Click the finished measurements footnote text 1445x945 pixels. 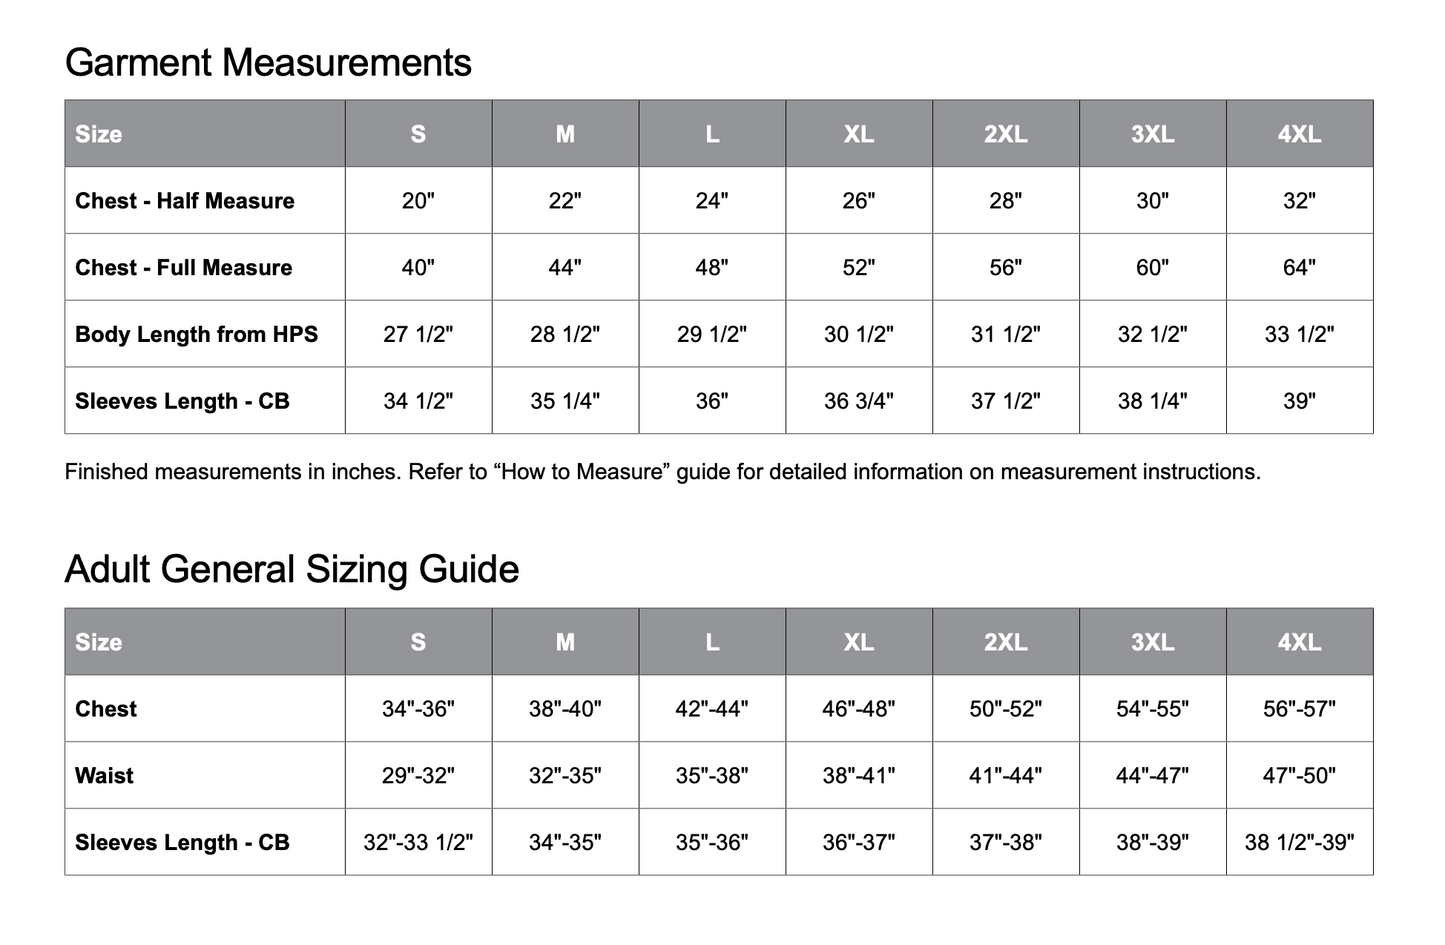663,472
